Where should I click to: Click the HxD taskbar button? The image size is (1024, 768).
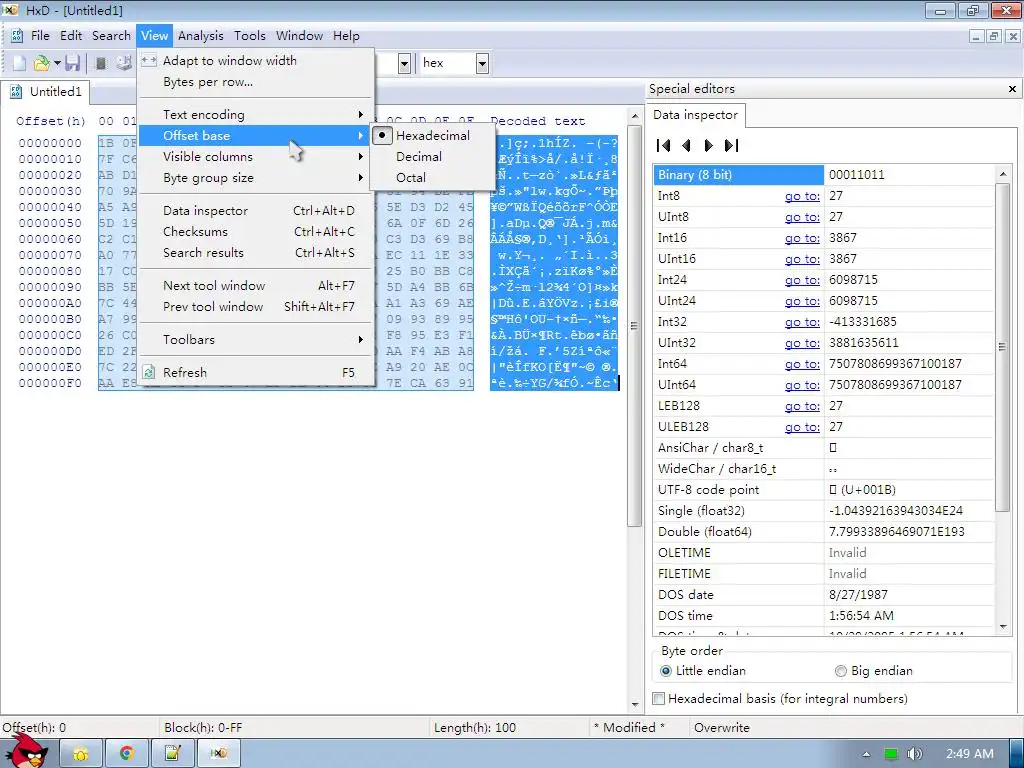click(x=219, y=754)
